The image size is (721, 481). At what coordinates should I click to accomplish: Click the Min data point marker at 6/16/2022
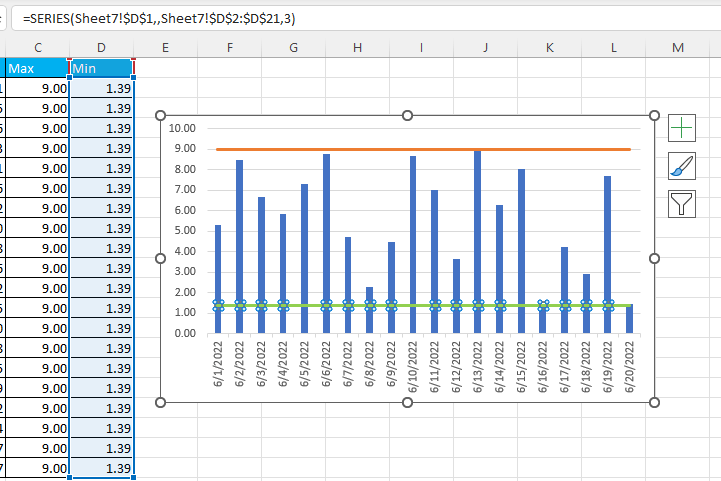pos(543,305)
